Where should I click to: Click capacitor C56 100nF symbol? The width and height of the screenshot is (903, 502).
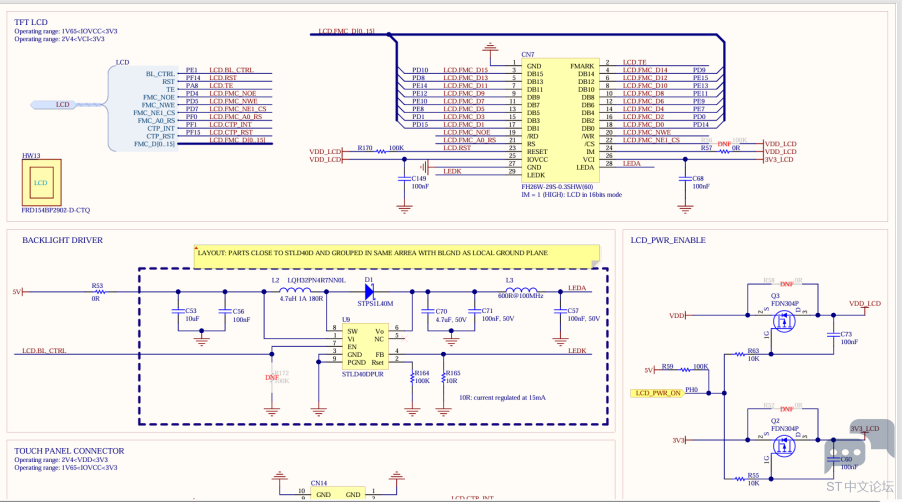(x=225, y=311)
